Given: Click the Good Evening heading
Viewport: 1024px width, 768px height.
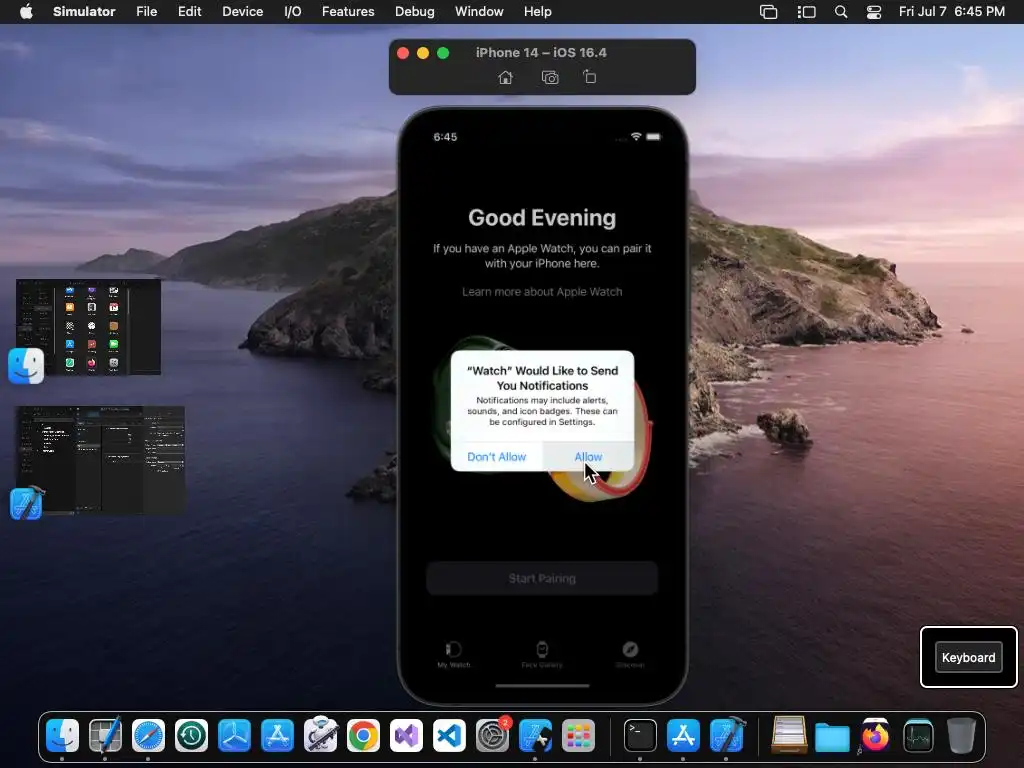Looking at the screenshot, I should click(542, 217).
